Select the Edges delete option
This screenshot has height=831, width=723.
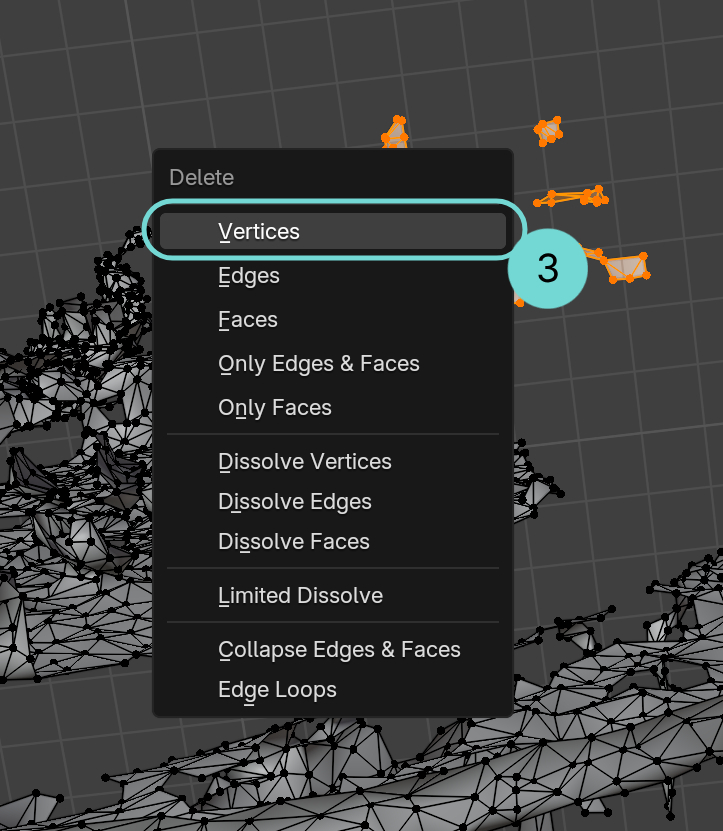click(x=249, y=276)
